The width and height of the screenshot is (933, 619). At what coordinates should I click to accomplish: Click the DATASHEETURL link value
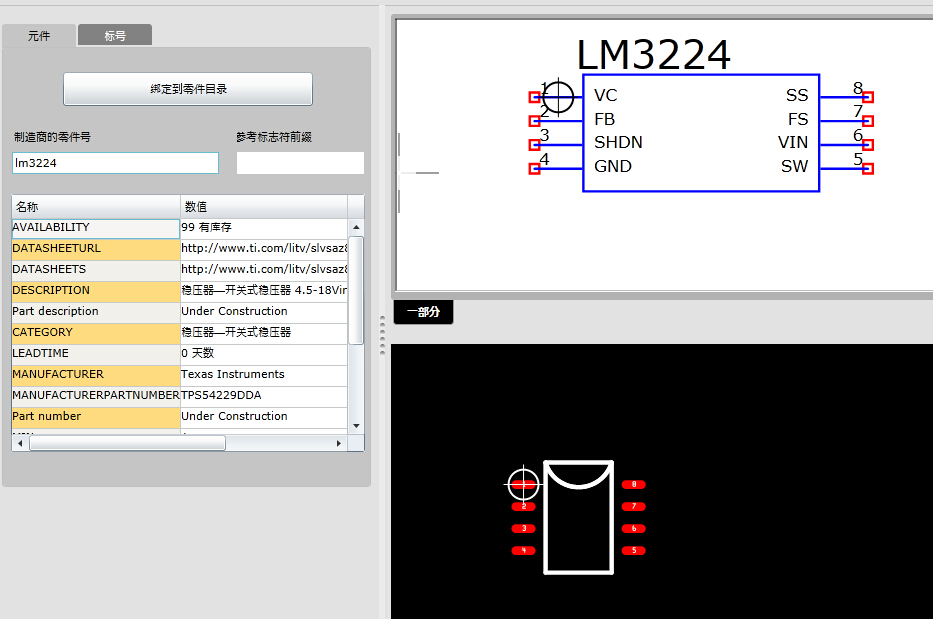pyautogui.click(x=264, y=249)
